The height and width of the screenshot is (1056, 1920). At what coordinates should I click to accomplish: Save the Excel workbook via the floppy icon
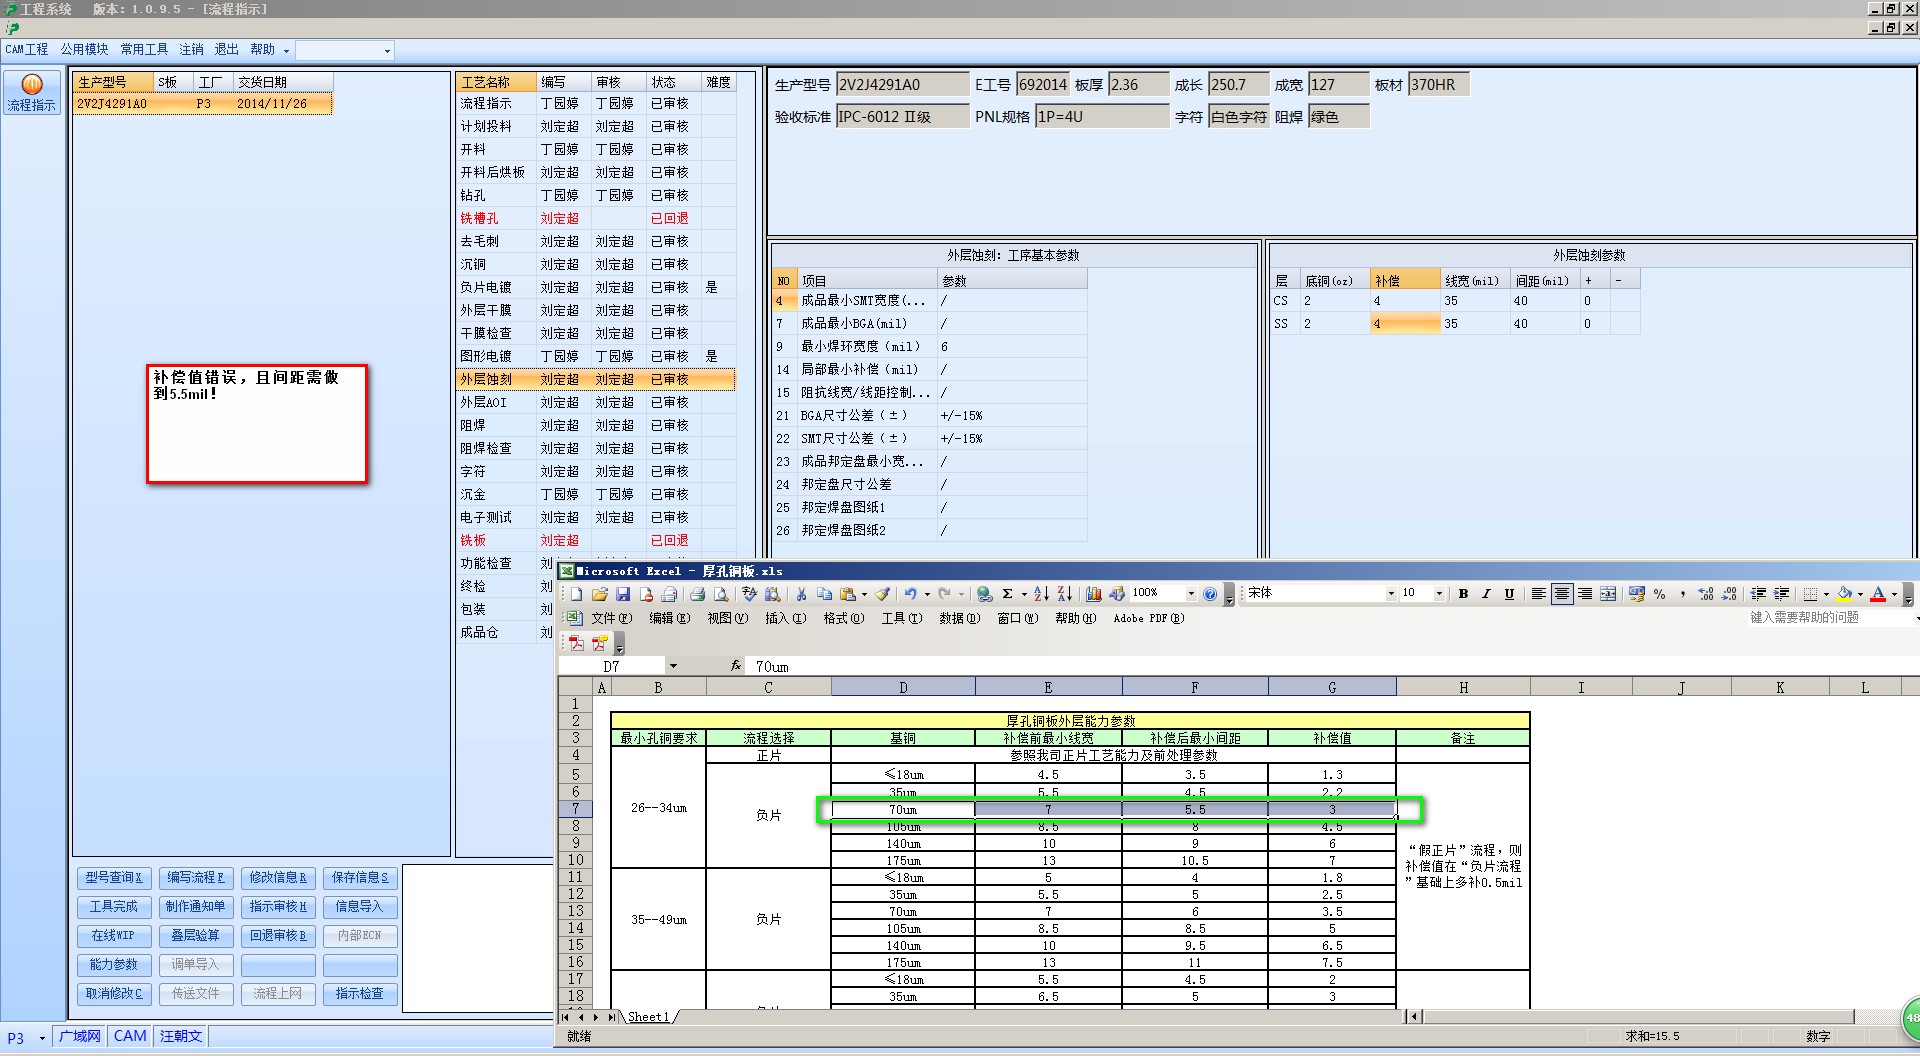point(623,594)
